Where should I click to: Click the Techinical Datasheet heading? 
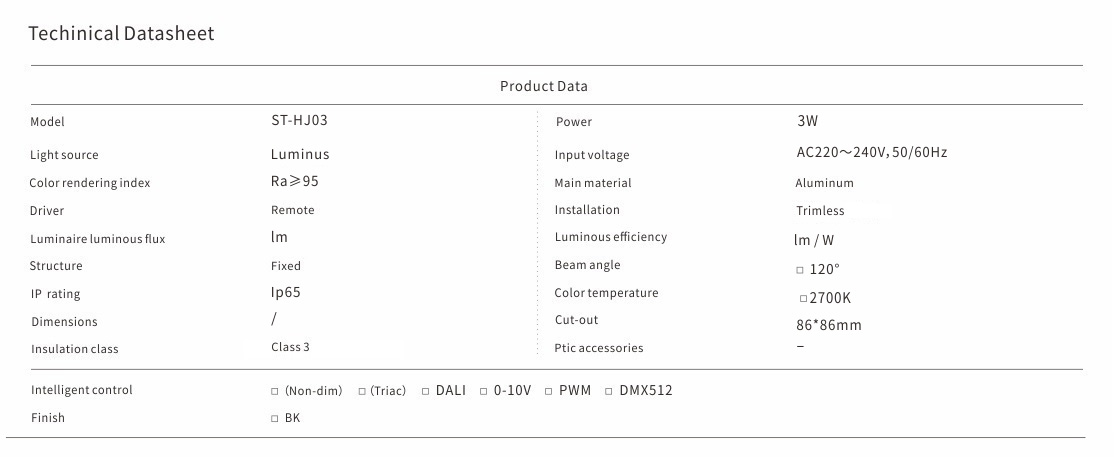coord(121,34)
